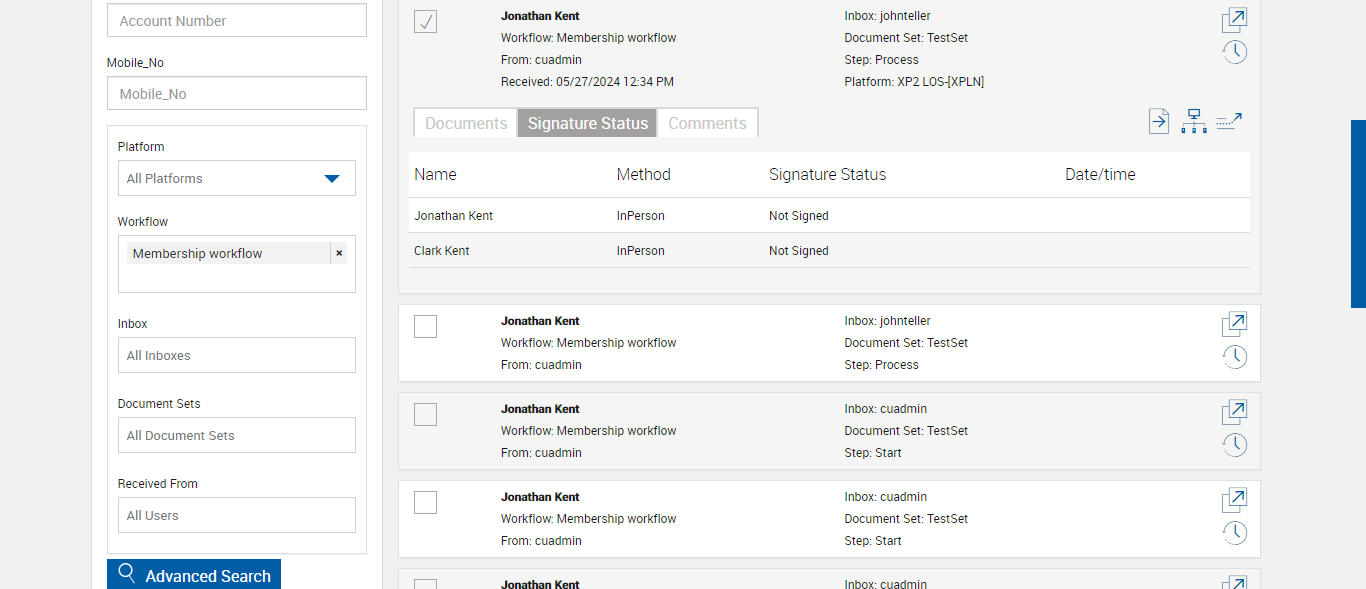
Task: Click the open-in-new-window icon on the expanded Jonathan Kent item
Action: [x=1235, y=20]
